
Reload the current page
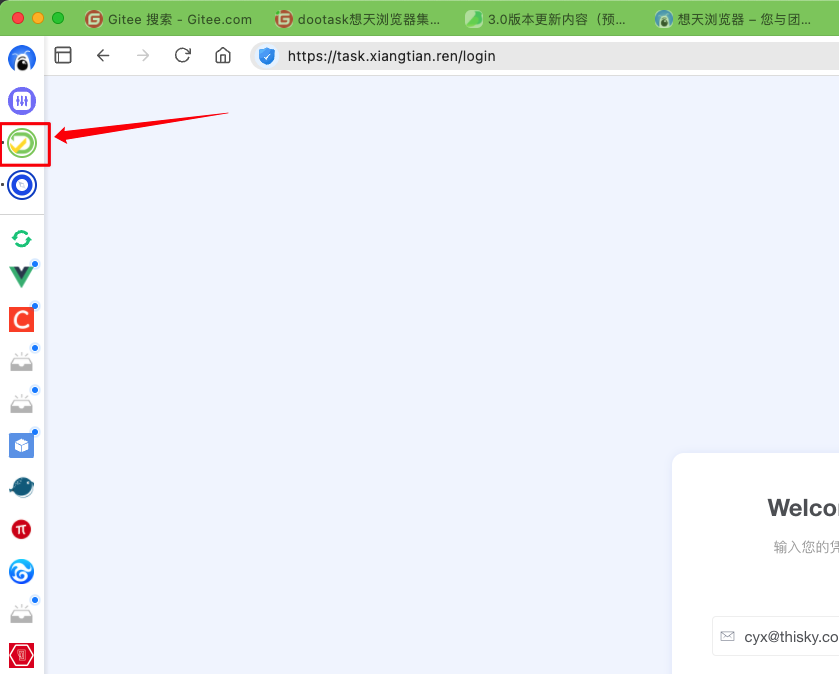click(x=183, y=56)
